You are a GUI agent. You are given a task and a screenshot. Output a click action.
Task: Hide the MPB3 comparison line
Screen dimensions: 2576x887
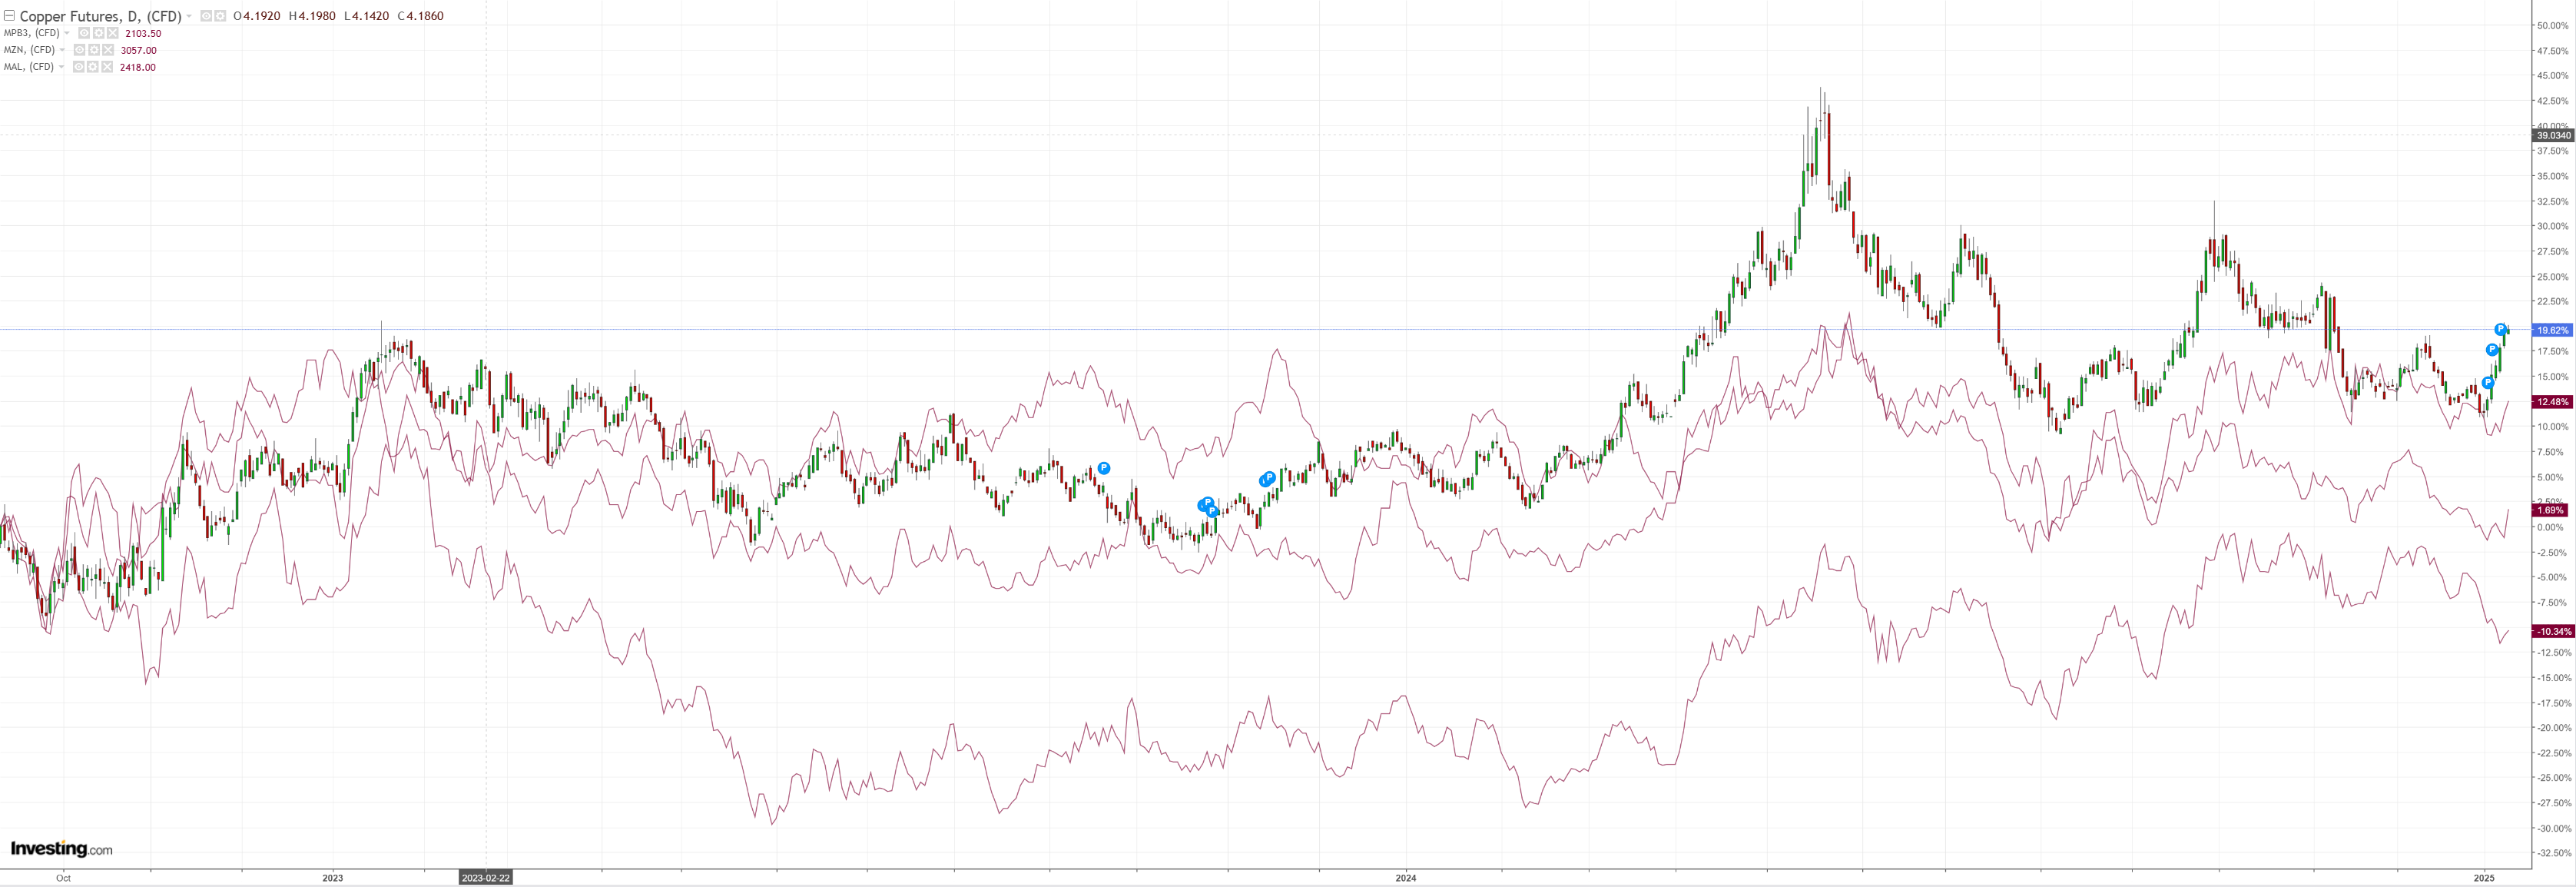pyautogui.click(x=84, y=33)
